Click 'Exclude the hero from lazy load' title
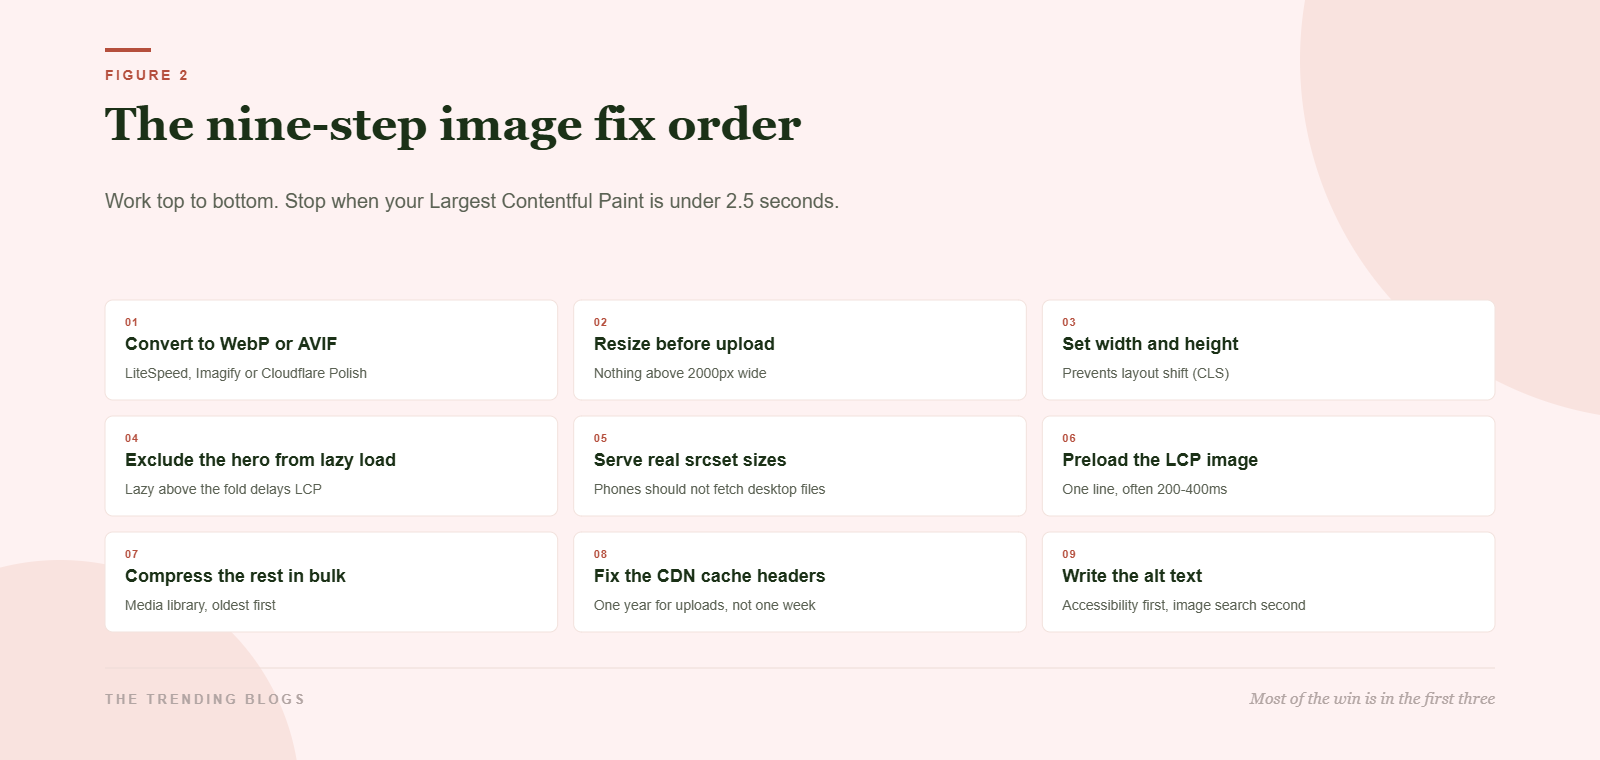Viewport: 1600px width, 760px height. (260, 460)
